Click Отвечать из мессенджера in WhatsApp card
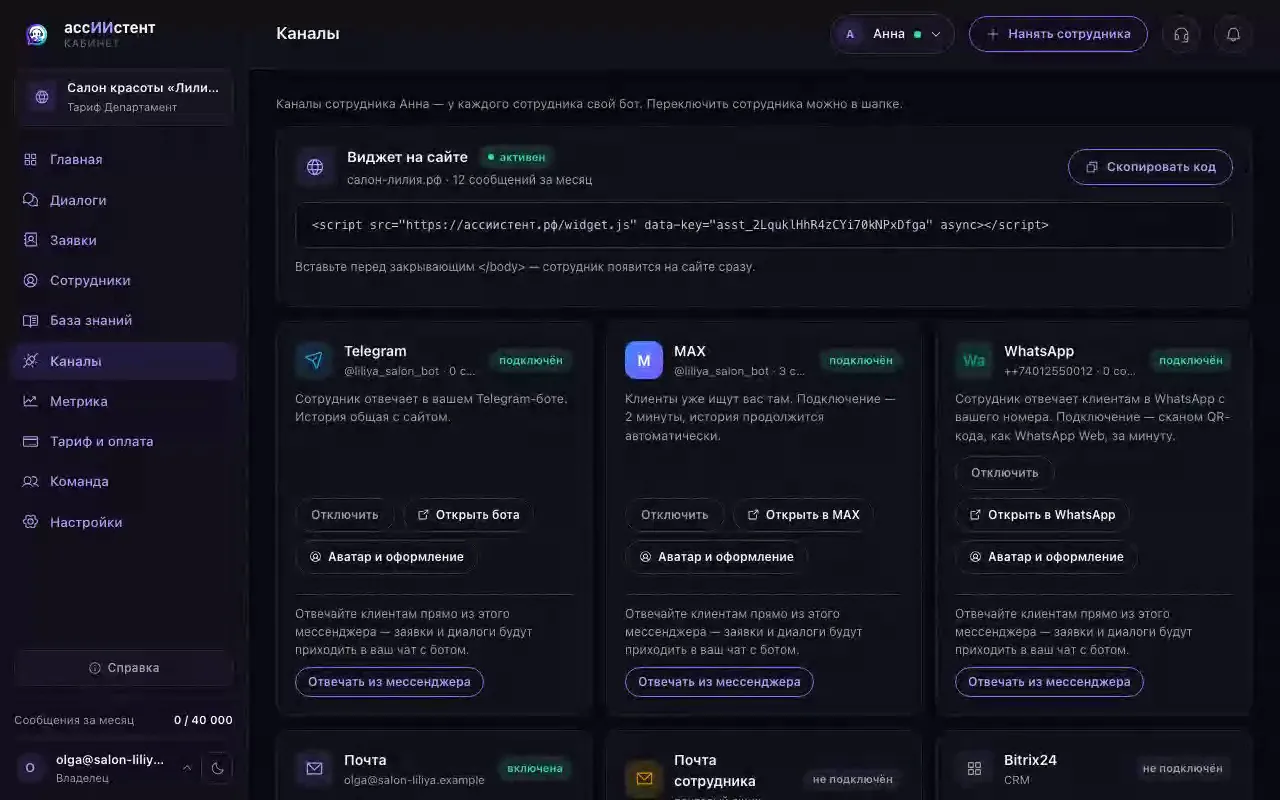1280x800 pixels. pos(1049,682)
